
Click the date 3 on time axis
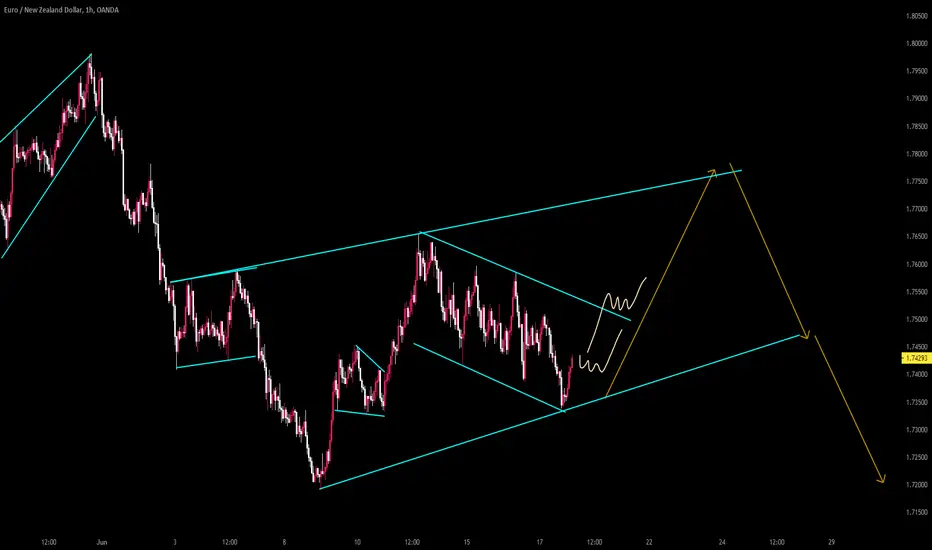pos(175,542)
